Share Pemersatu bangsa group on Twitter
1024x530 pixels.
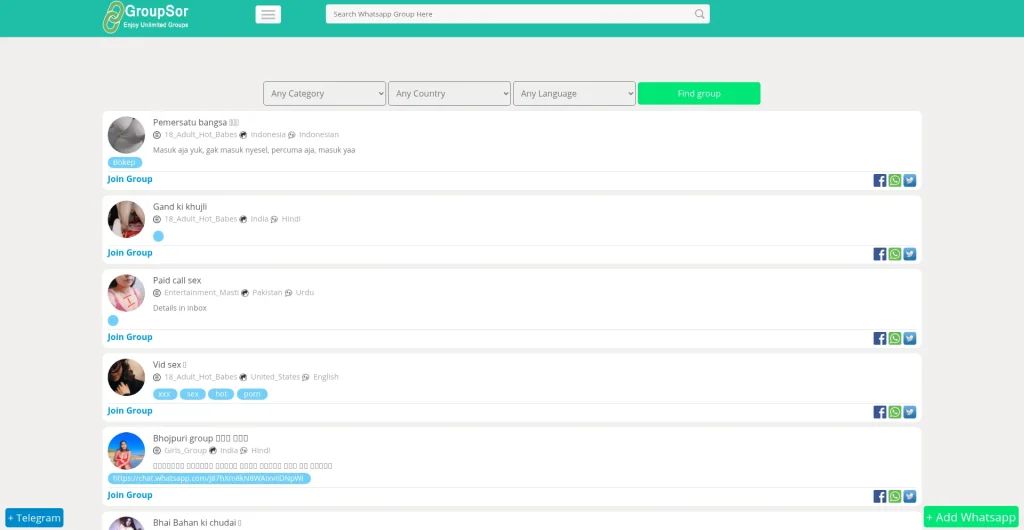pyautogui.click(x=910, y=180)
